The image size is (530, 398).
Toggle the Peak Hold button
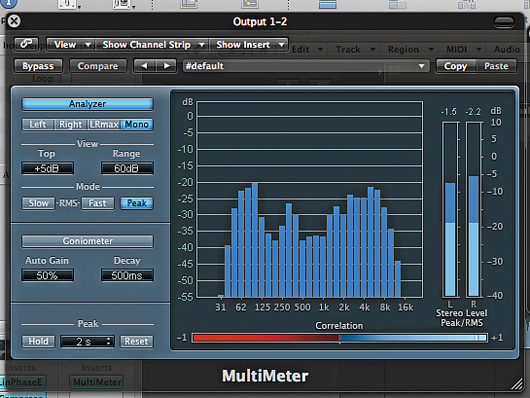38,342
